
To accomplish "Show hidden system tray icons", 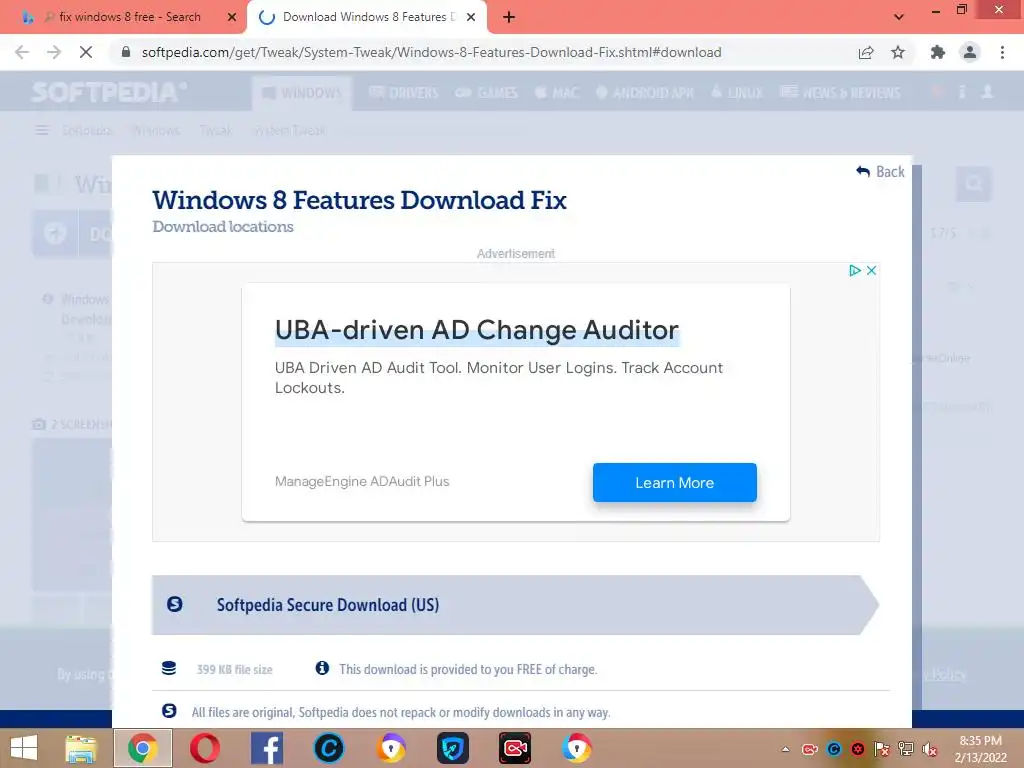I will pos(786,749).
